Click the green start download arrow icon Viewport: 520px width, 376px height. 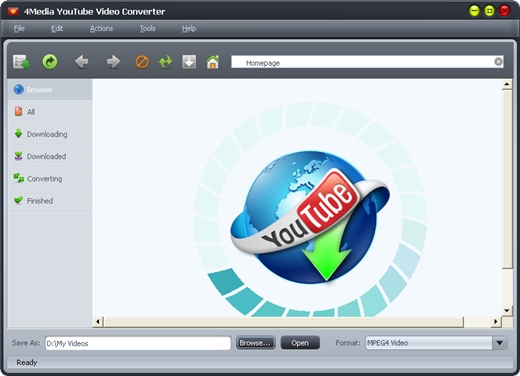[x=50, y=62]
